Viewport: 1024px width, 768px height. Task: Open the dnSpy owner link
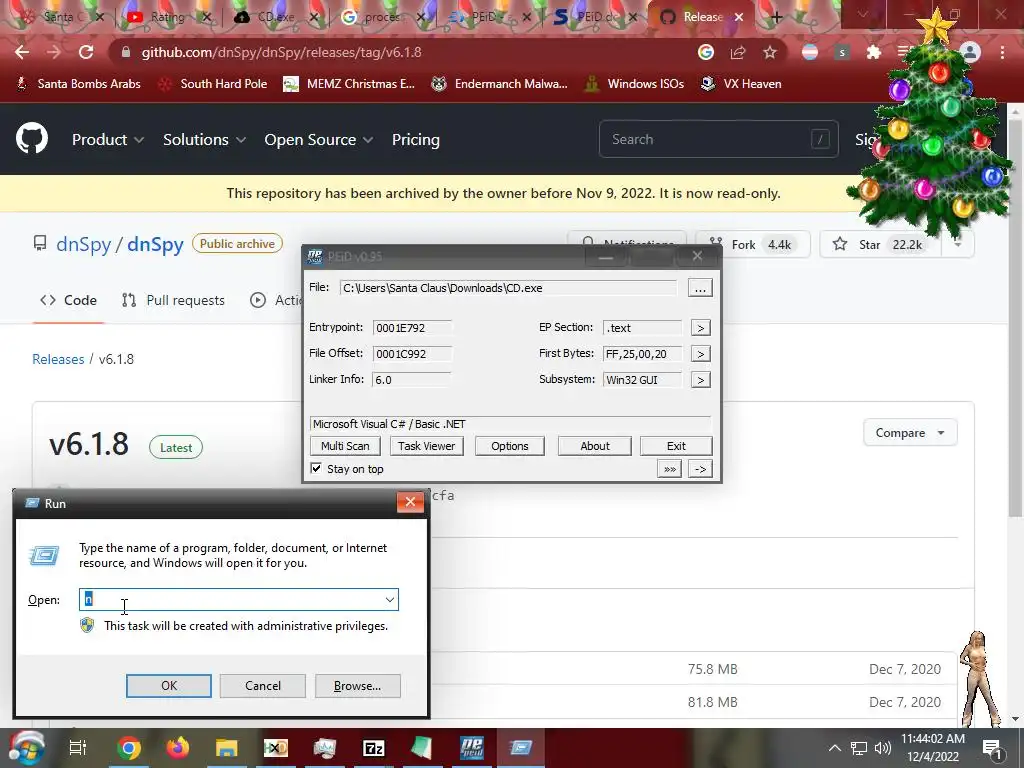[84, 244]
